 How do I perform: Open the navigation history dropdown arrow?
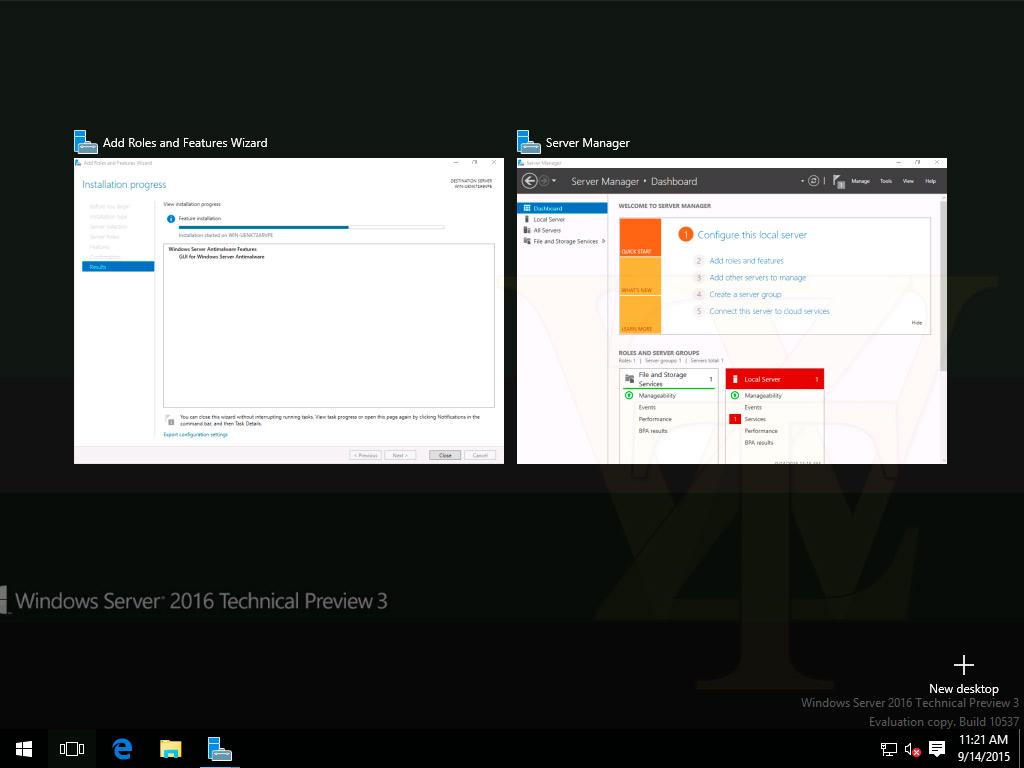point(554,181)
